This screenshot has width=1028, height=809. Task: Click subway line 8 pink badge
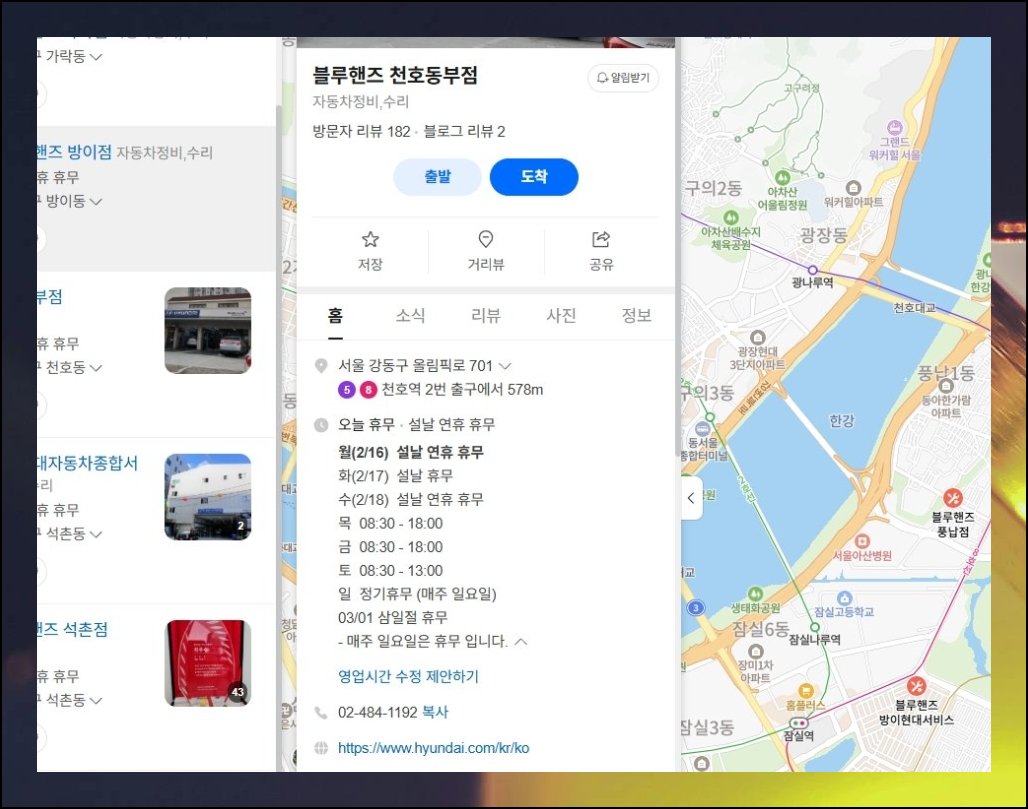(368, 390)
